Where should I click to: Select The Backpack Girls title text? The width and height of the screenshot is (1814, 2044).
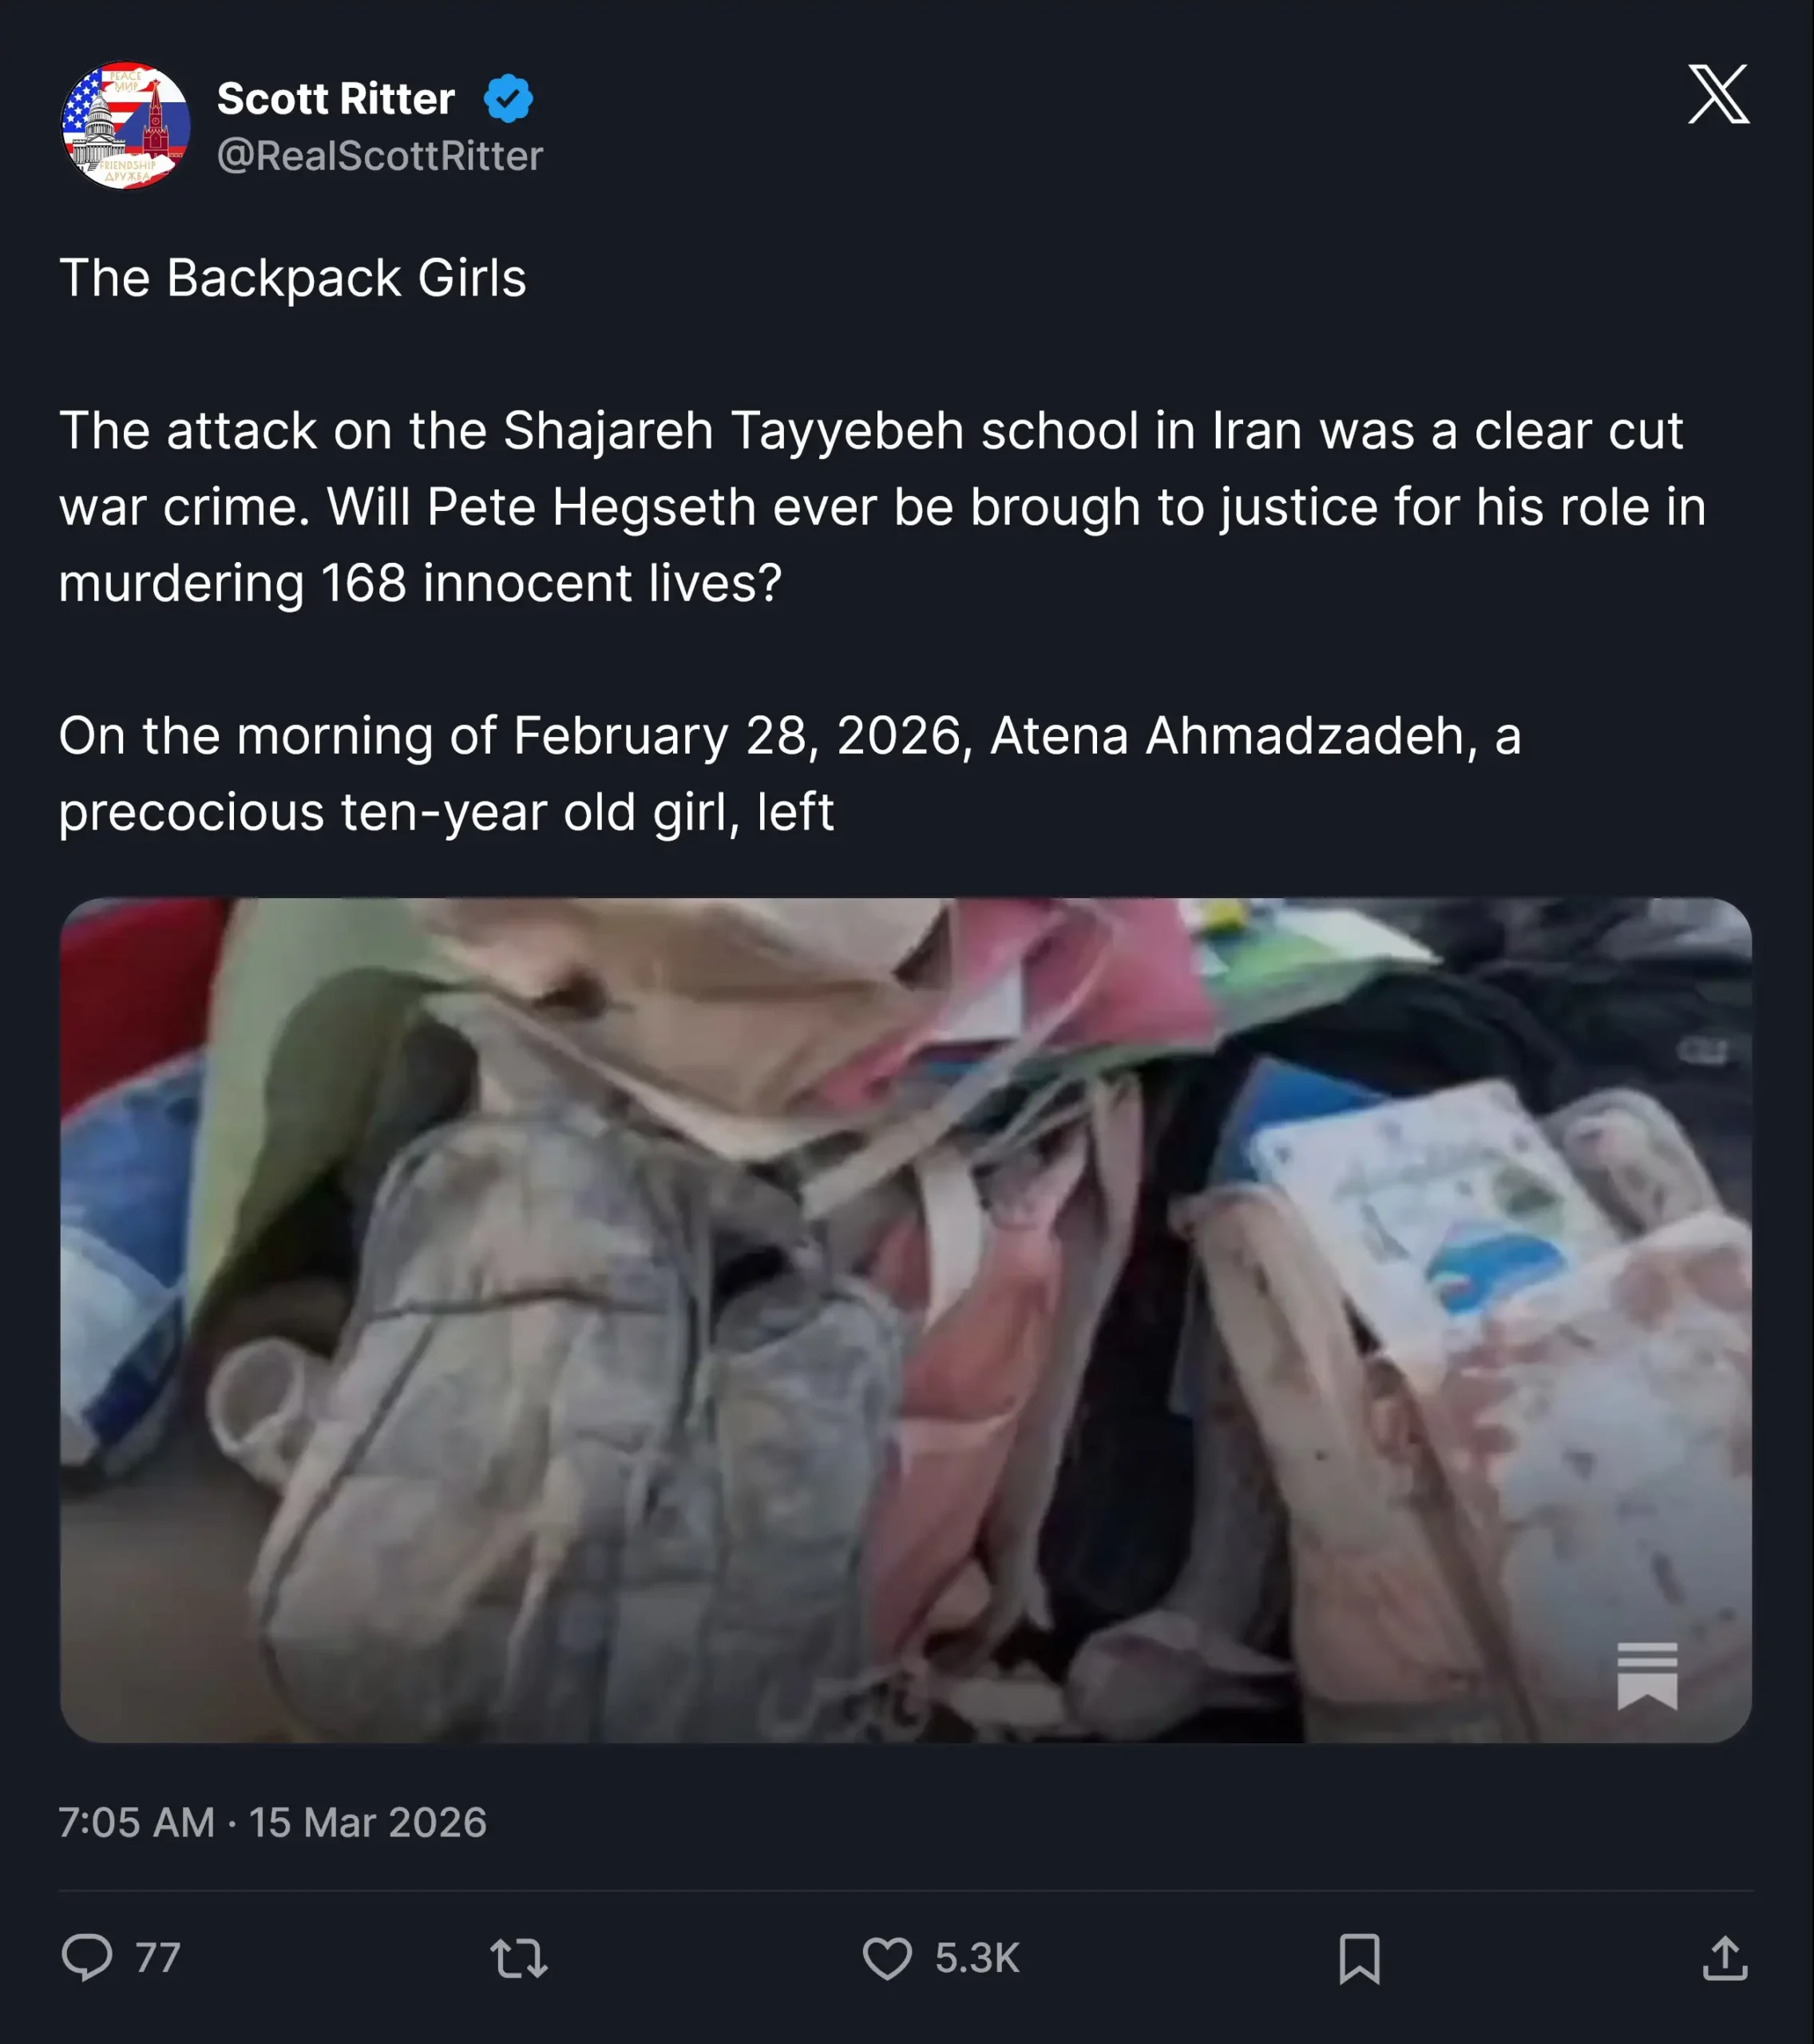(293, 277)
